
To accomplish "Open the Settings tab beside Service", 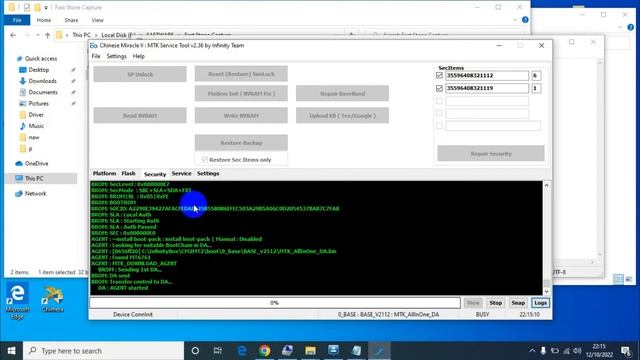I will pyautogui.click(x=208, y=173).
